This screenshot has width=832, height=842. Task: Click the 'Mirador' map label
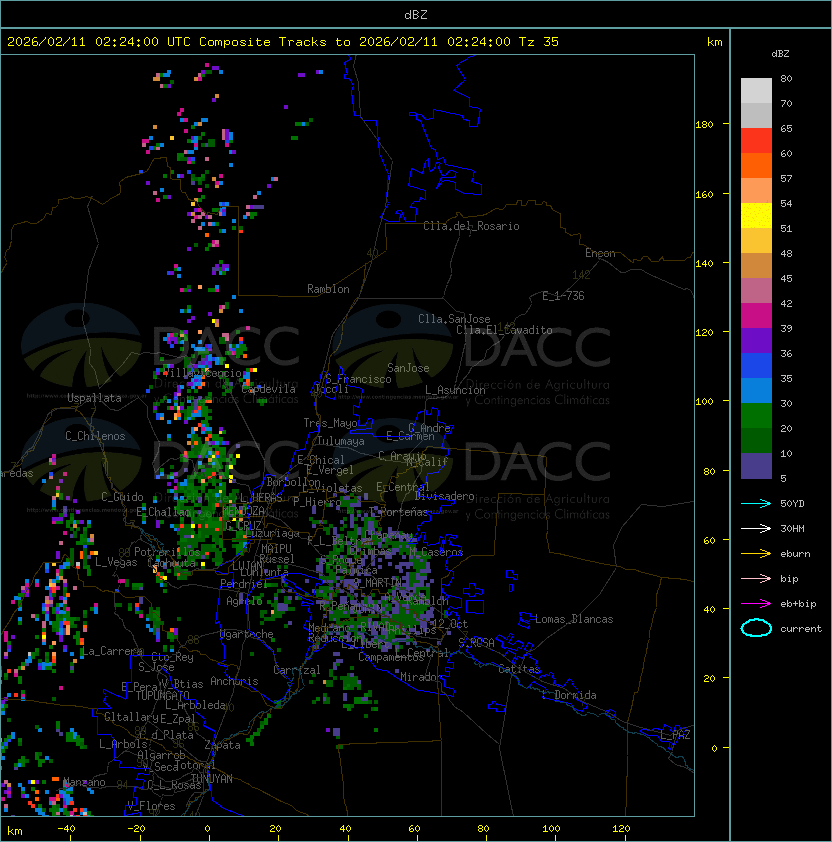pyautogui.click(x=422, y=677)
